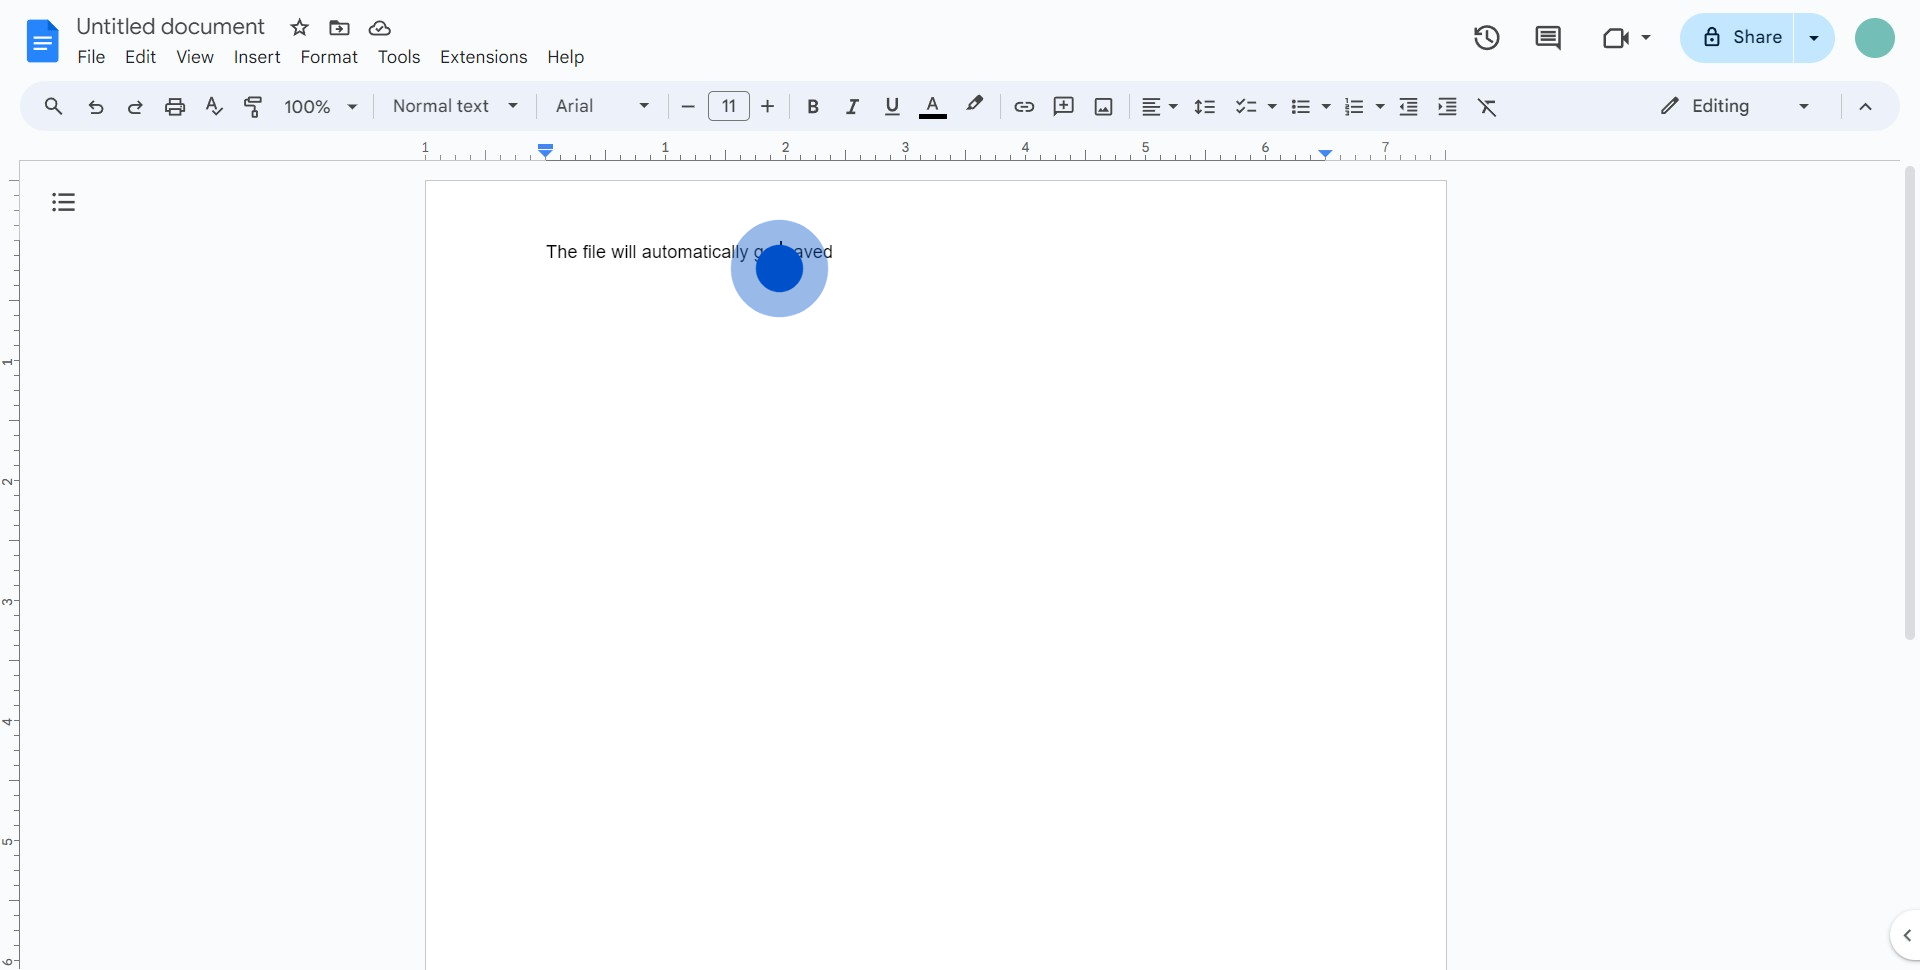The height and width of the screenshot is (970, 1920).
Task: Star the Untitled document
Action: pos(299,28)
